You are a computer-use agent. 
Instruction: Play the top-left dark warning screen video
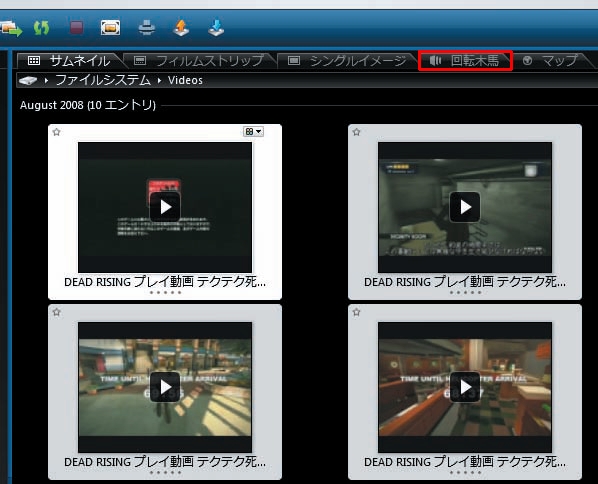165,207
